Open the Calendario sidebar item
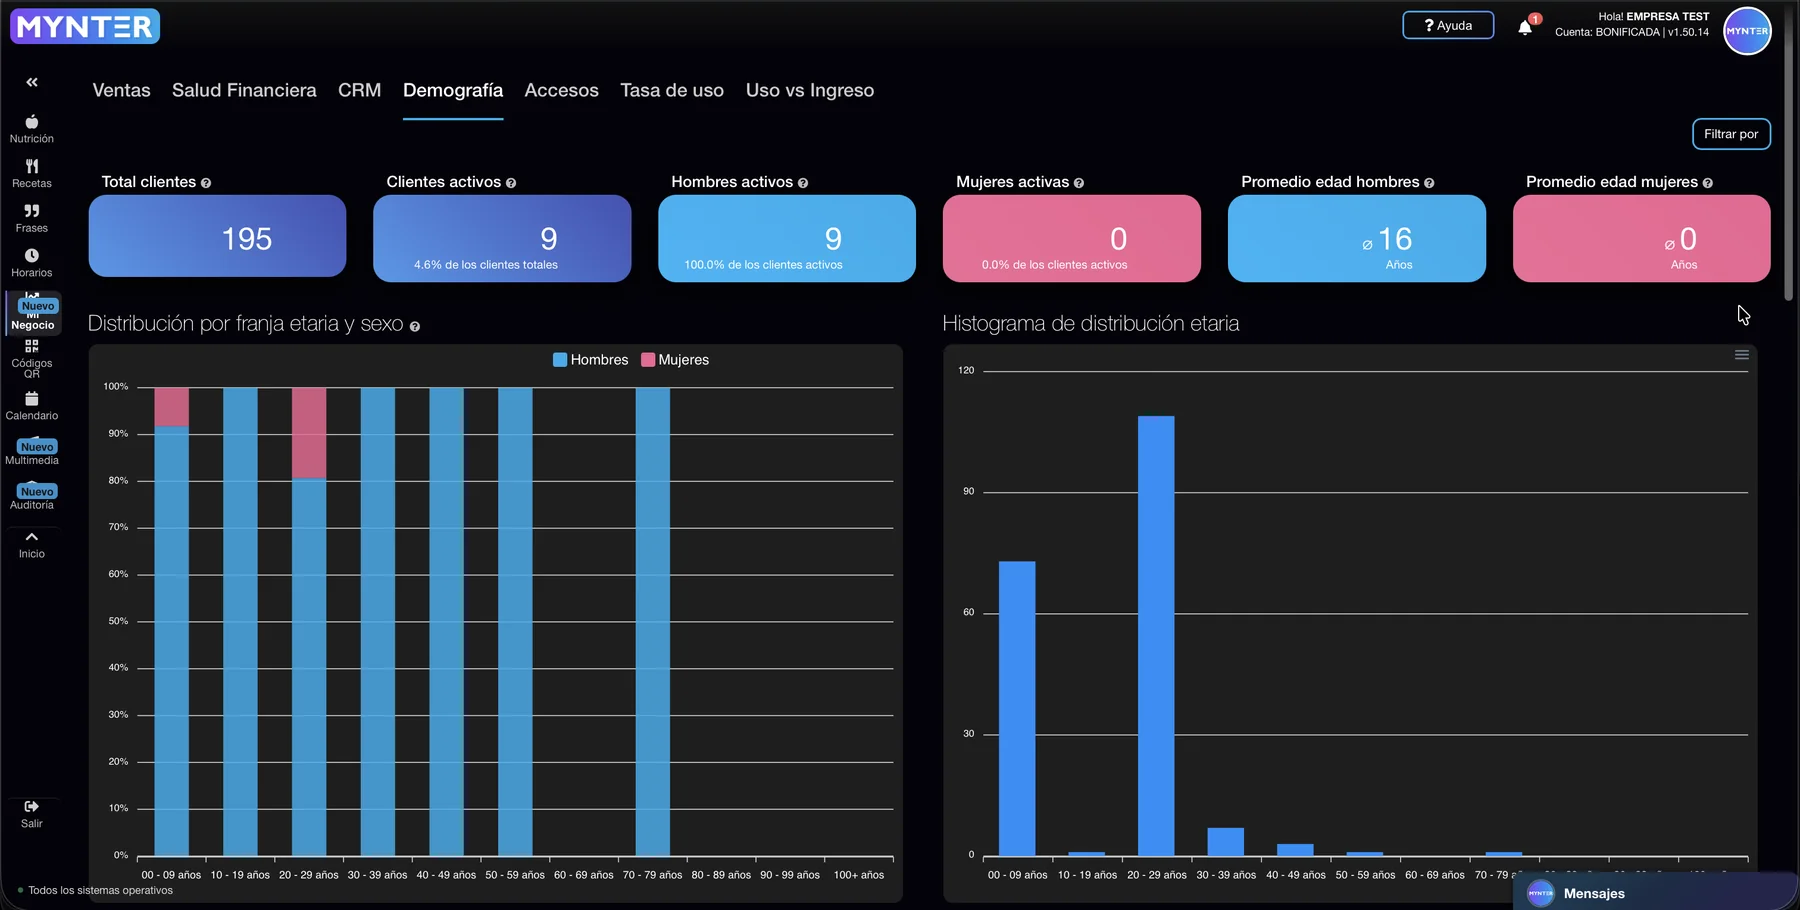The image size is (1800, 910). tap(32, 406)
